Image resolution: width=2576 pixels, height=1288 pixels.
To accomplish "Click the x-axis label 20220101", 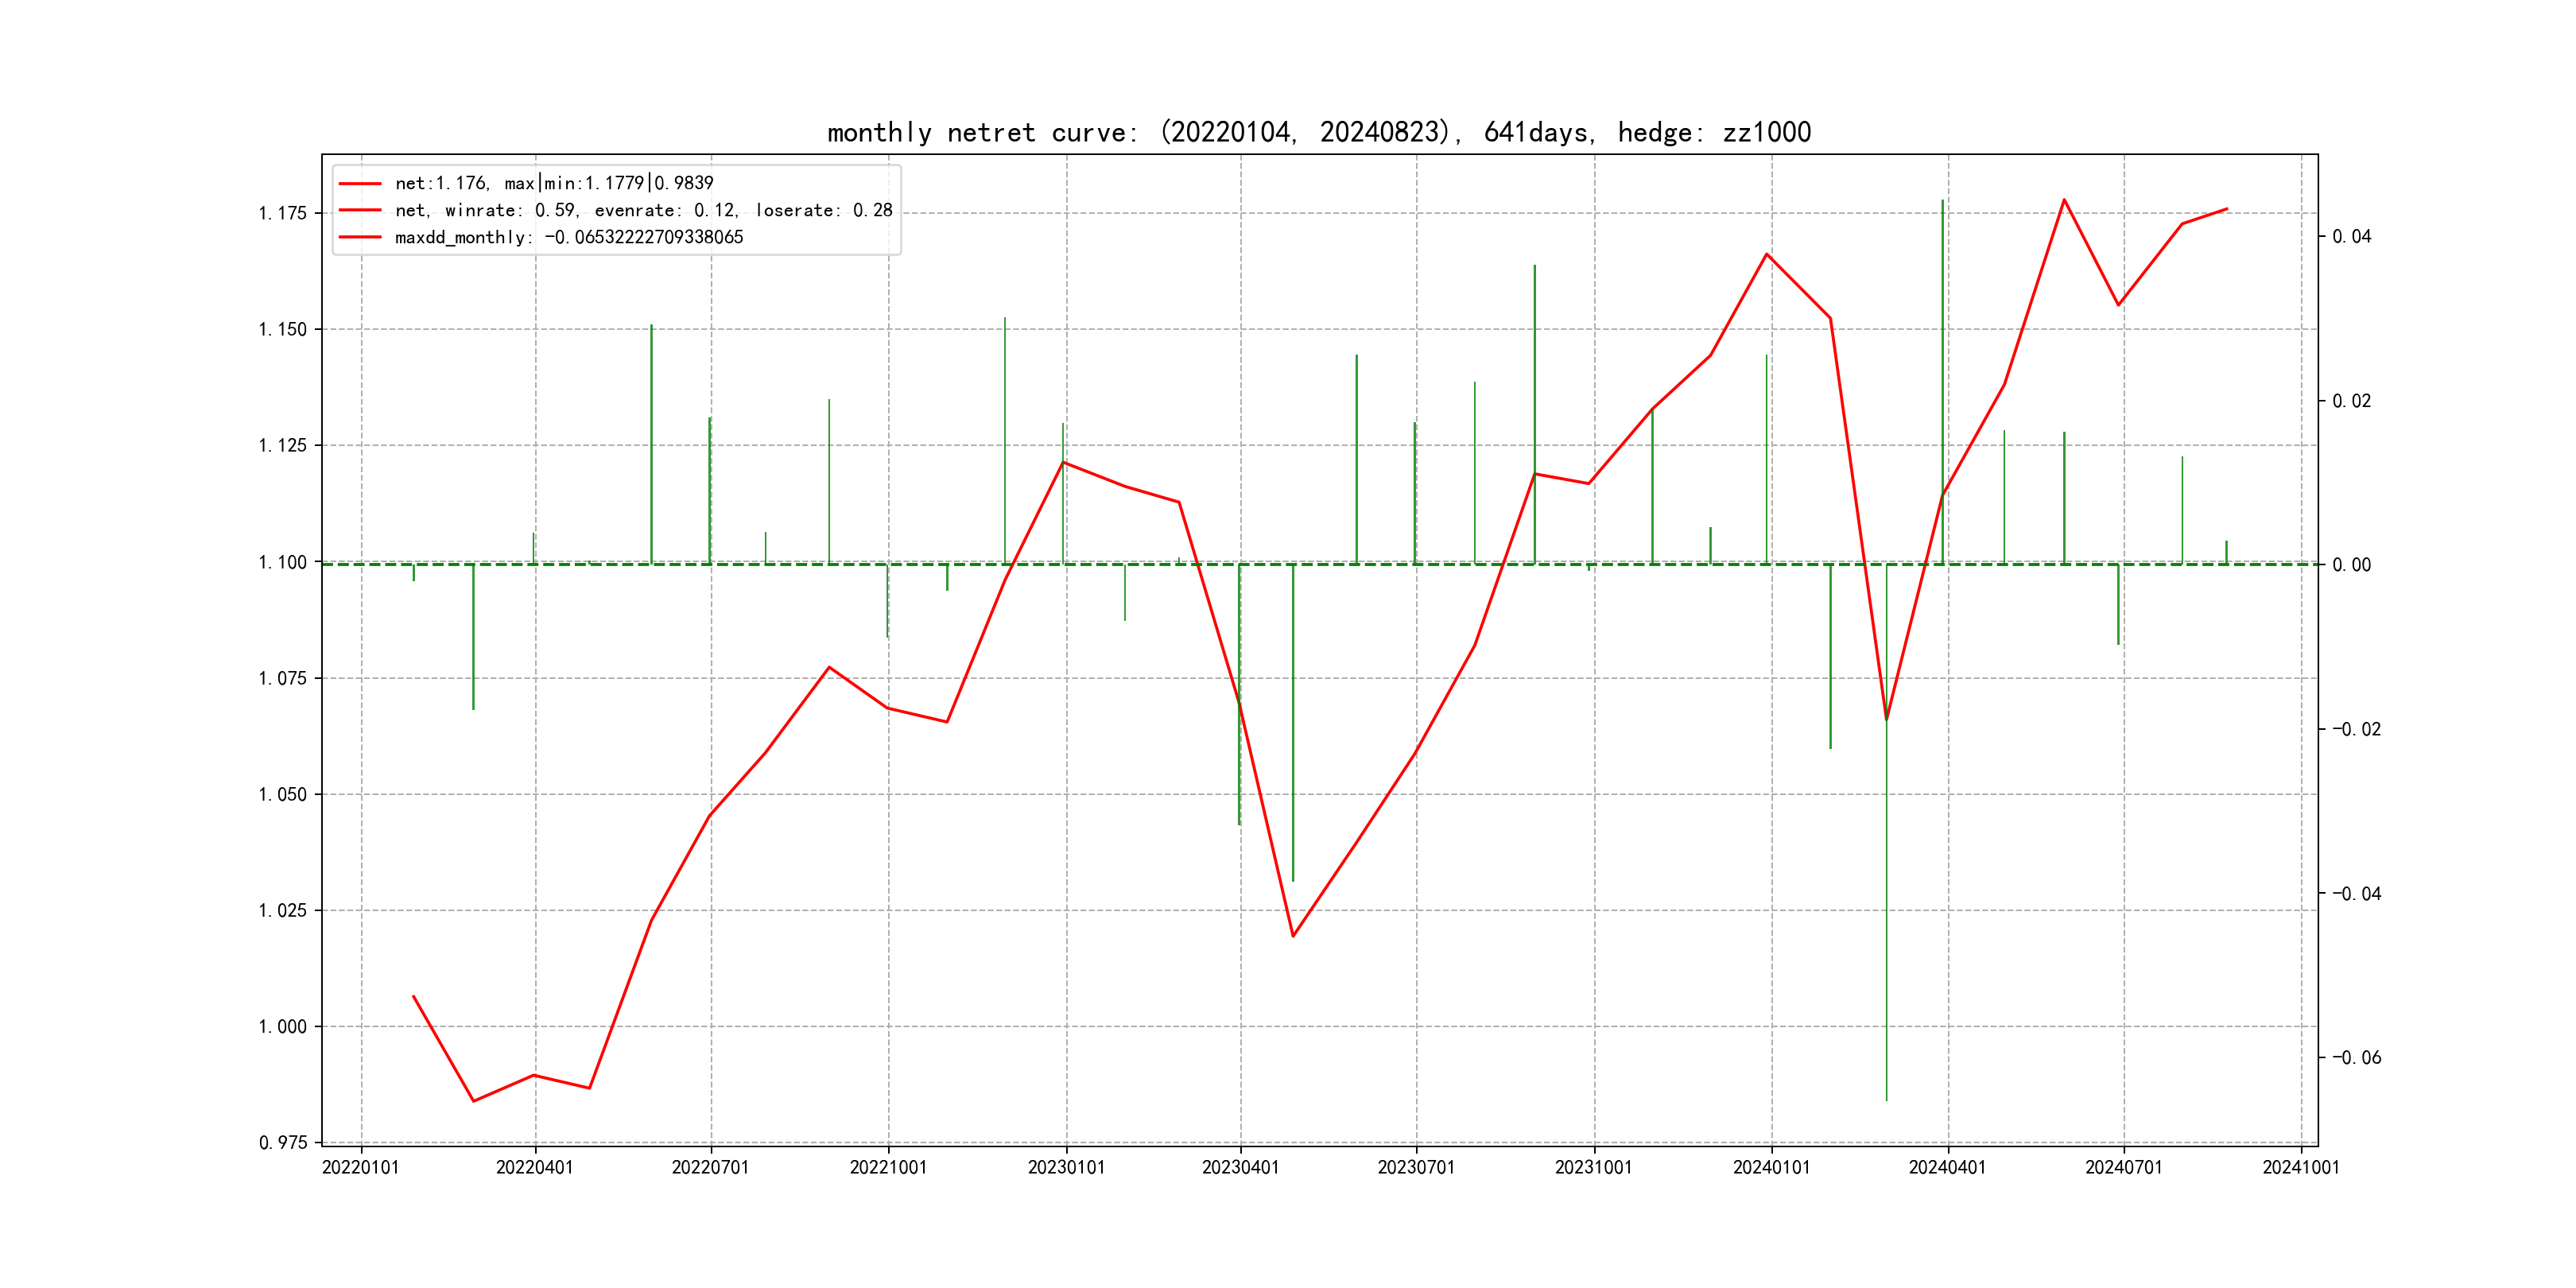I will (360, 1167).
